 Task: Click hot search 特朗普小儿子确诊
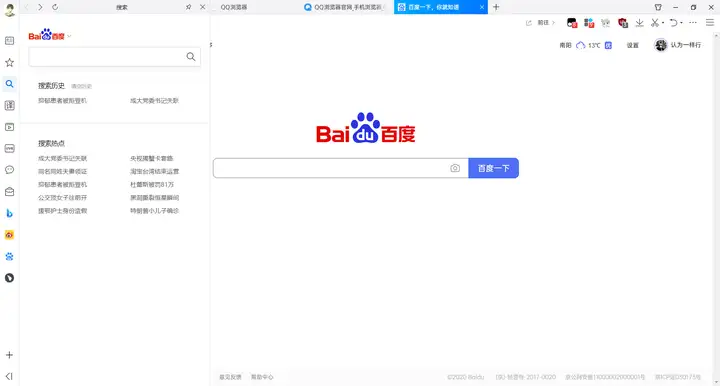click(x=154, y=211)
